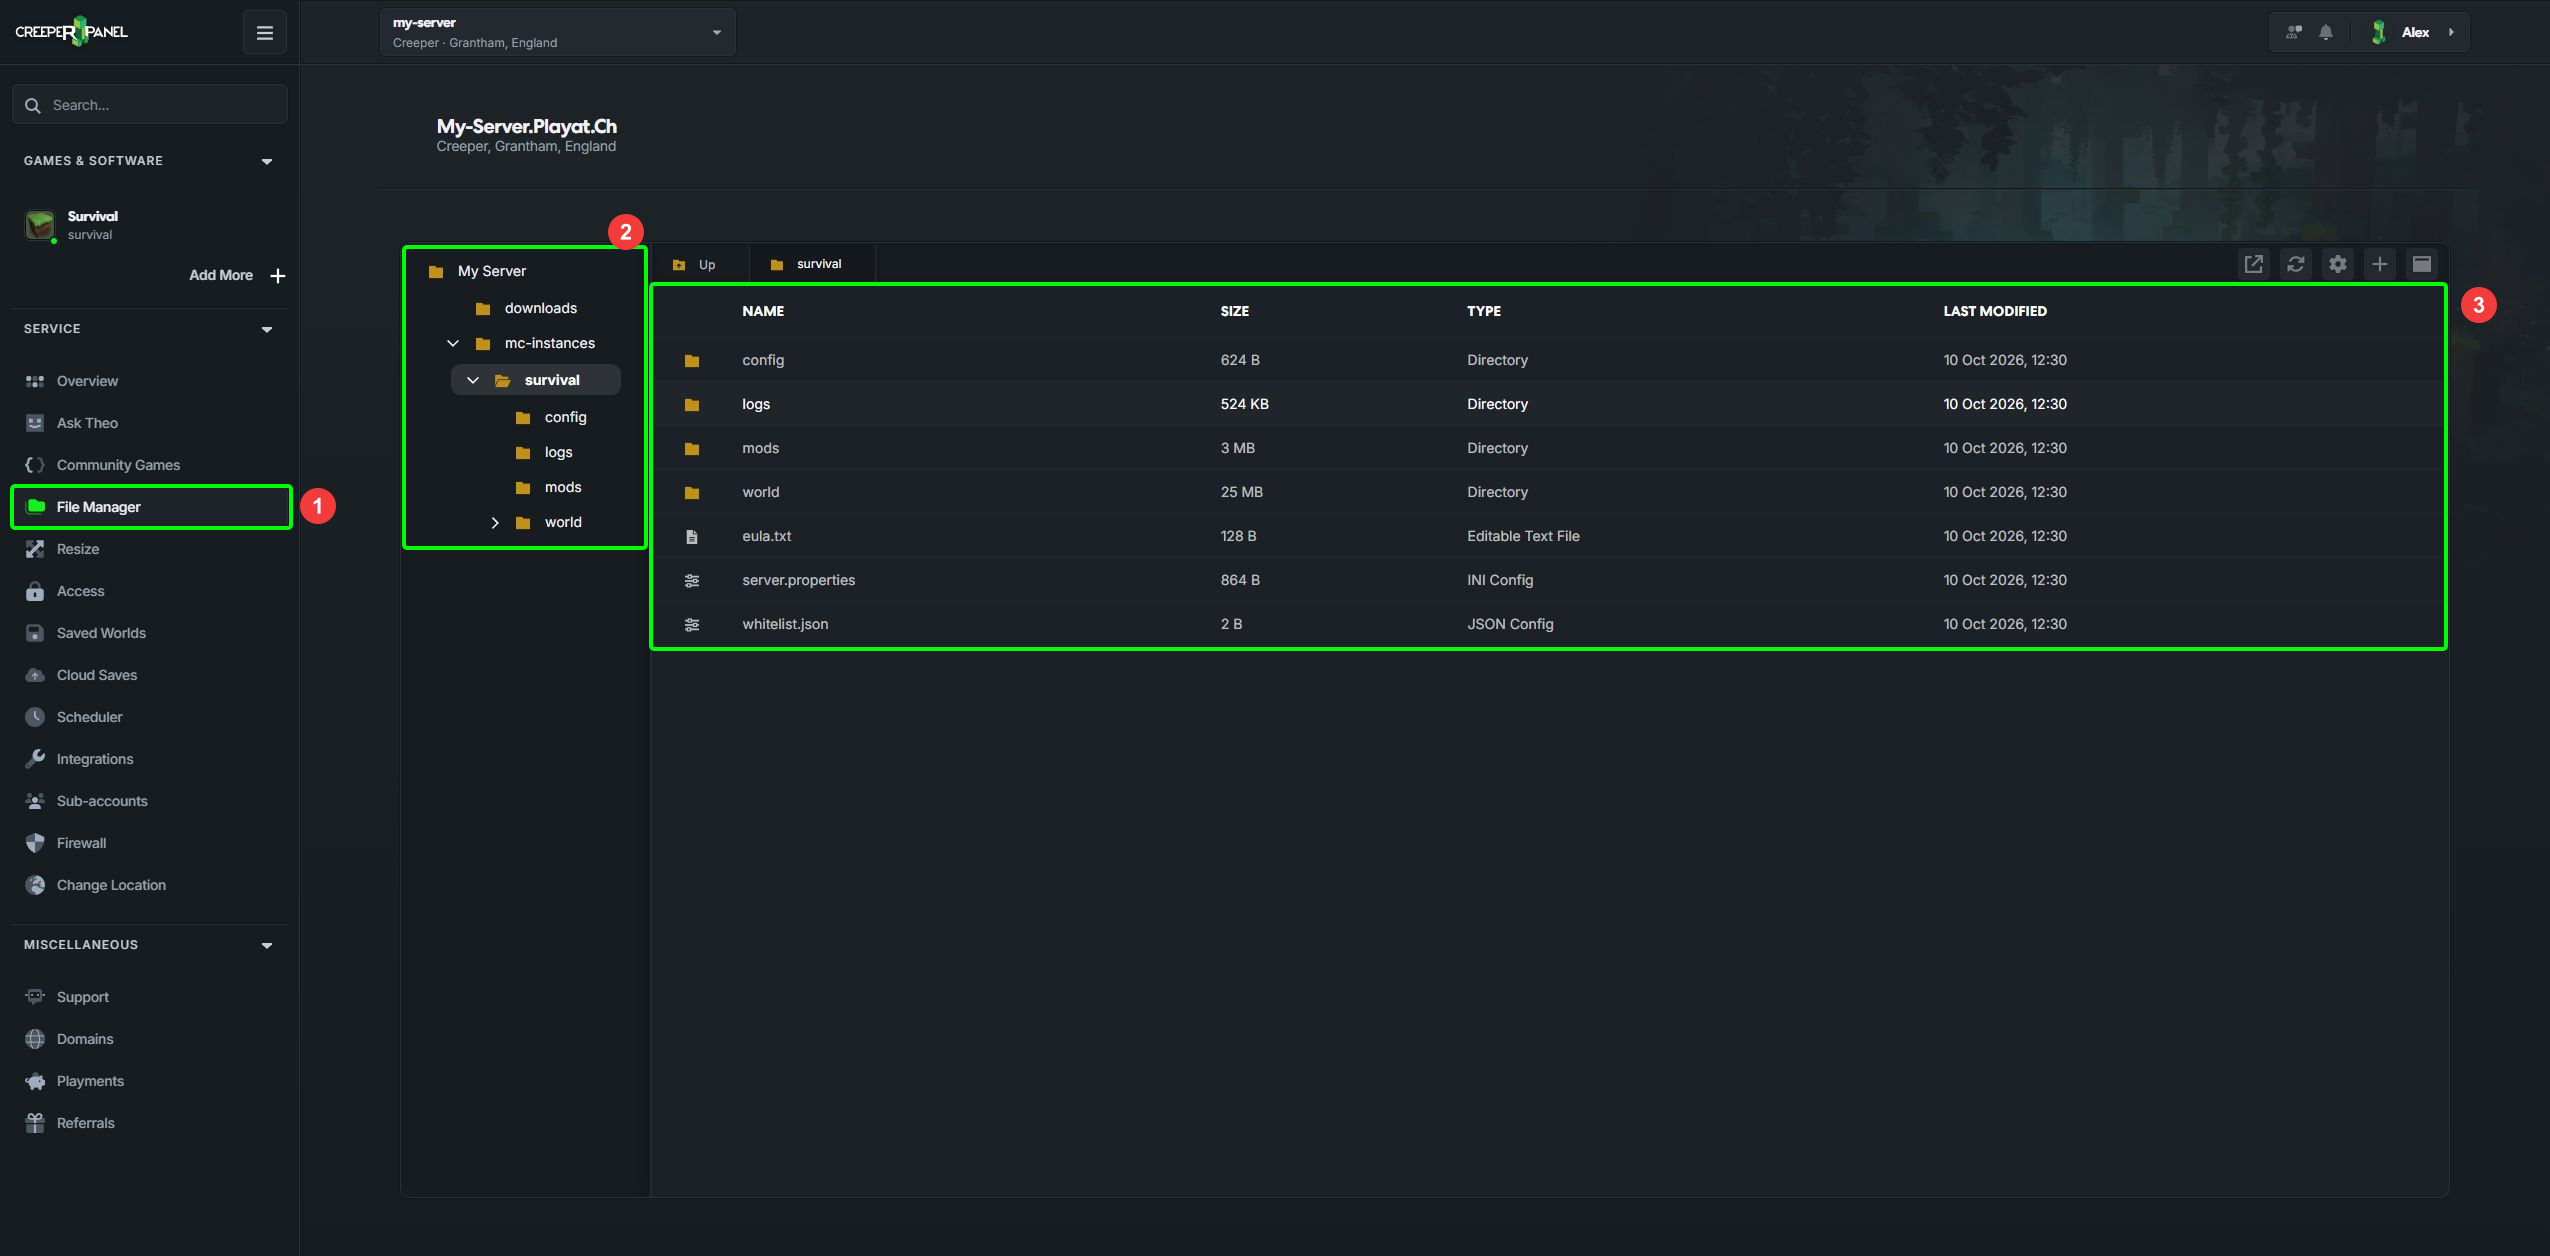Collapse the survival folder chevron in tree
Screen dimensions: 2550x1256
[x=473, y=380]
